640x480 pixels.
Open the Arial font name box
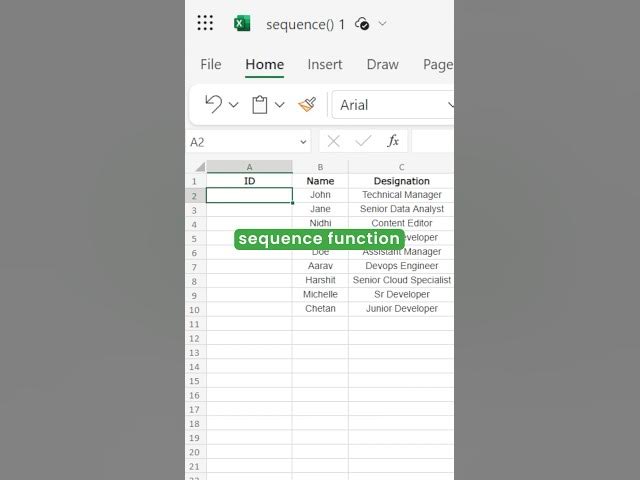(392, 105)
